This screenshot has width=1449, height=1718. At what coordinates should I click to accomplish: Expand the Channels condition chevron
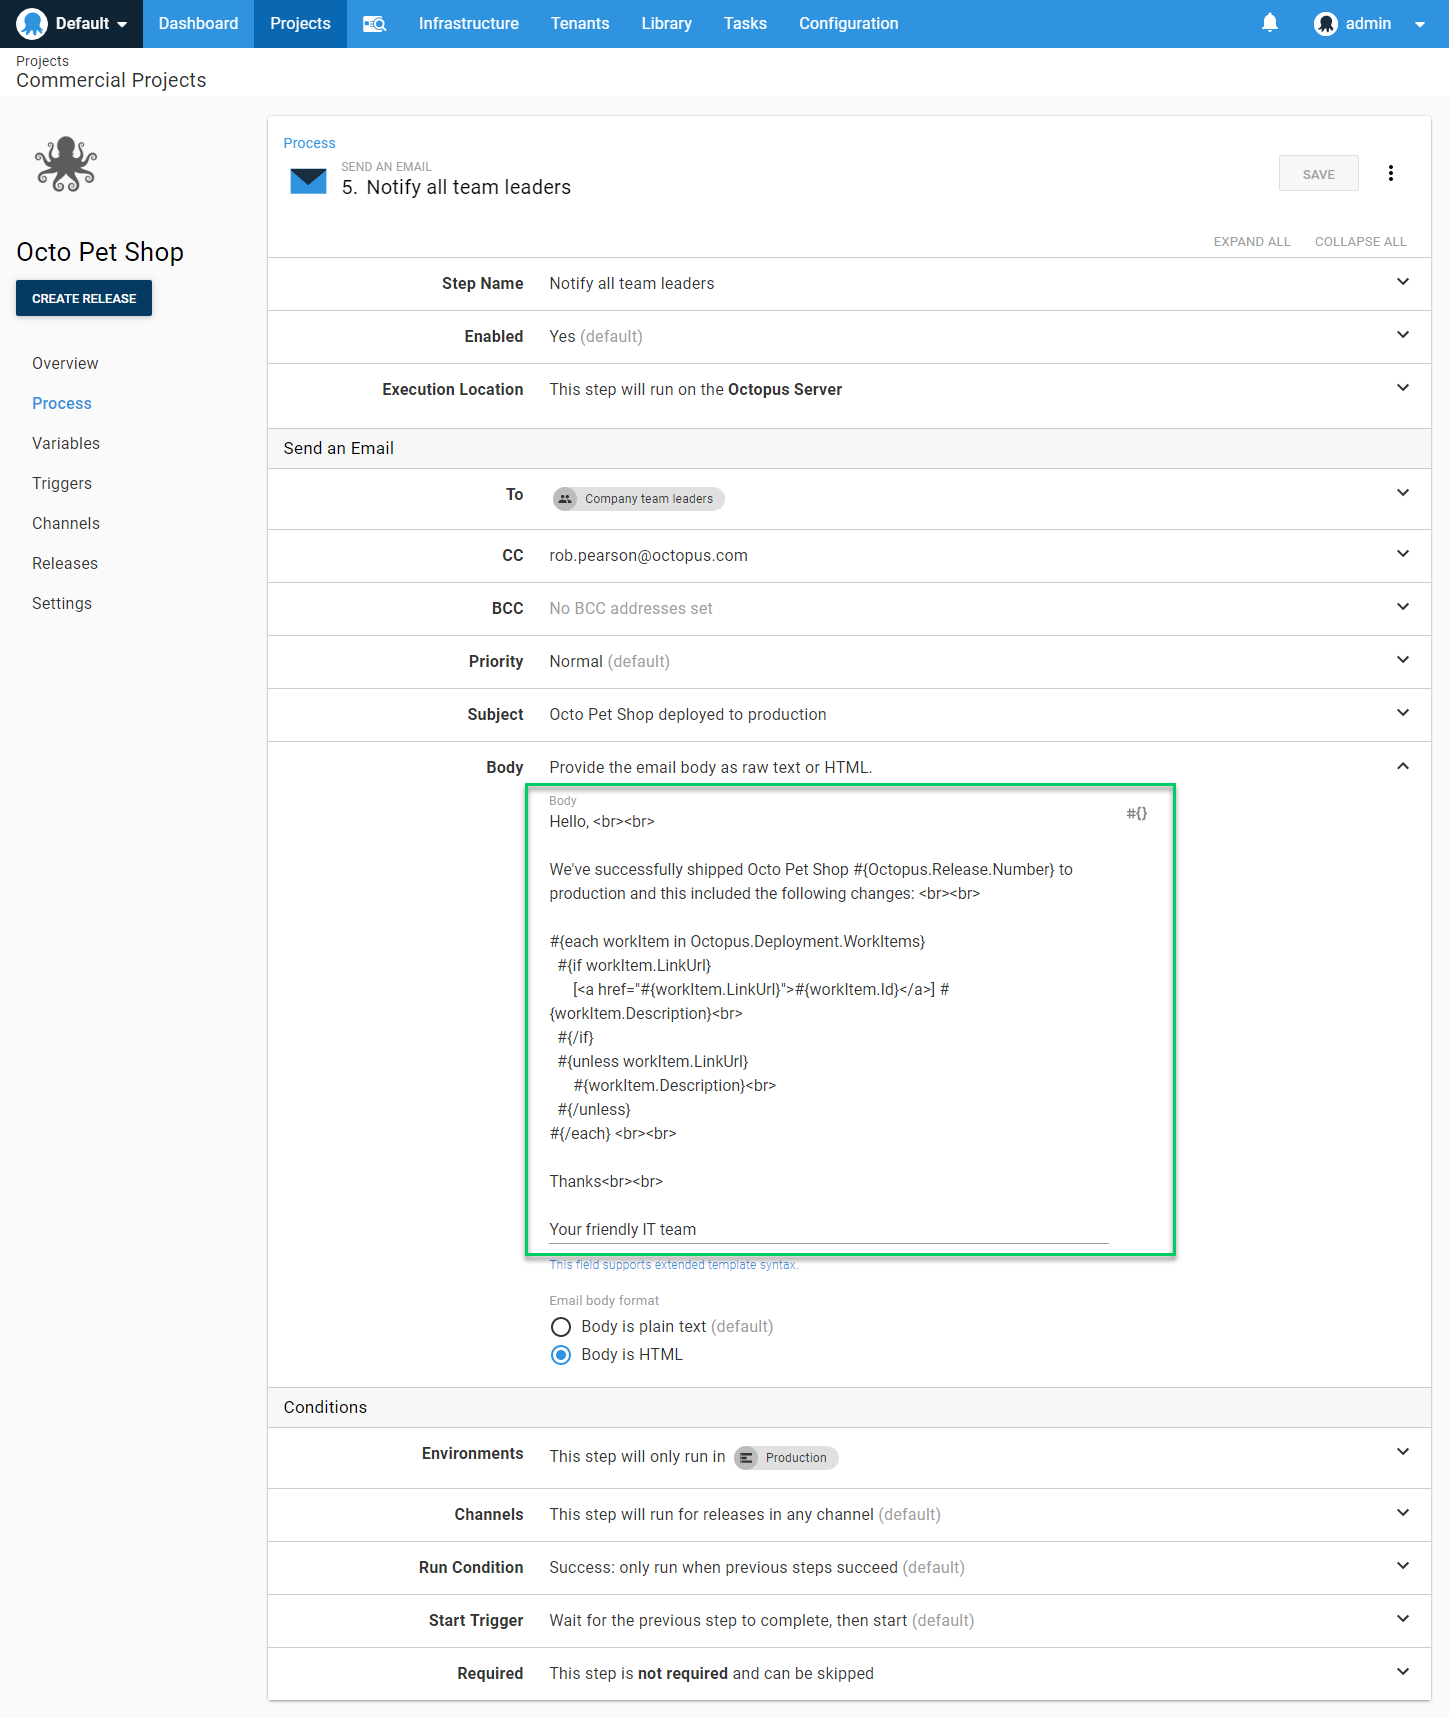pos(1403,1513)
